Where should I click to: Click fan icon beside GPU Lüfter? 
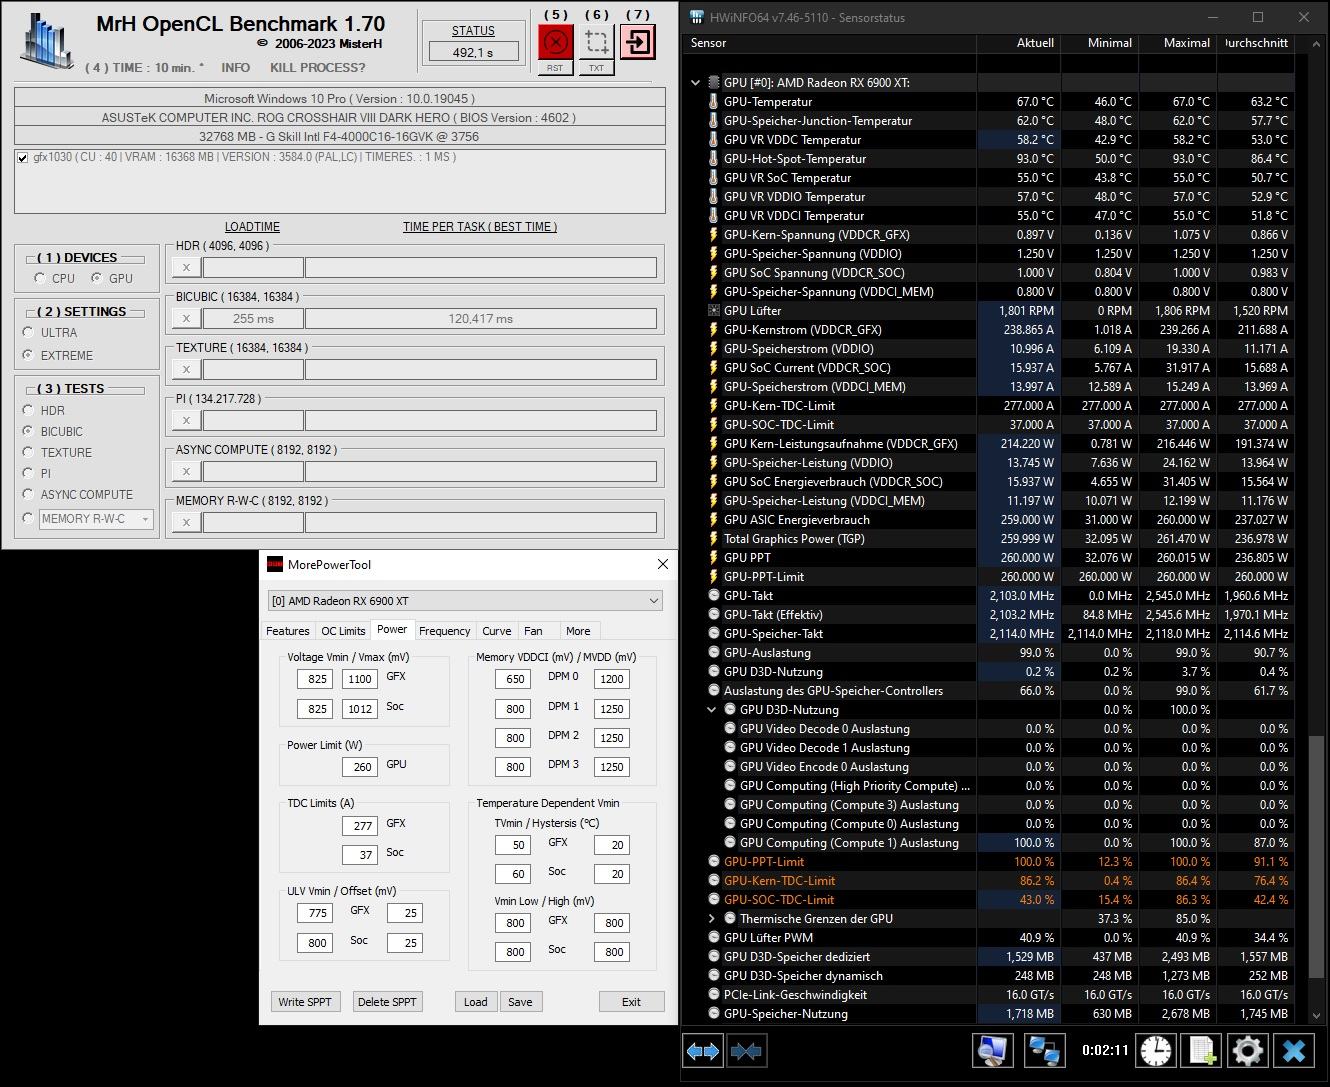[x=713, y=311]
